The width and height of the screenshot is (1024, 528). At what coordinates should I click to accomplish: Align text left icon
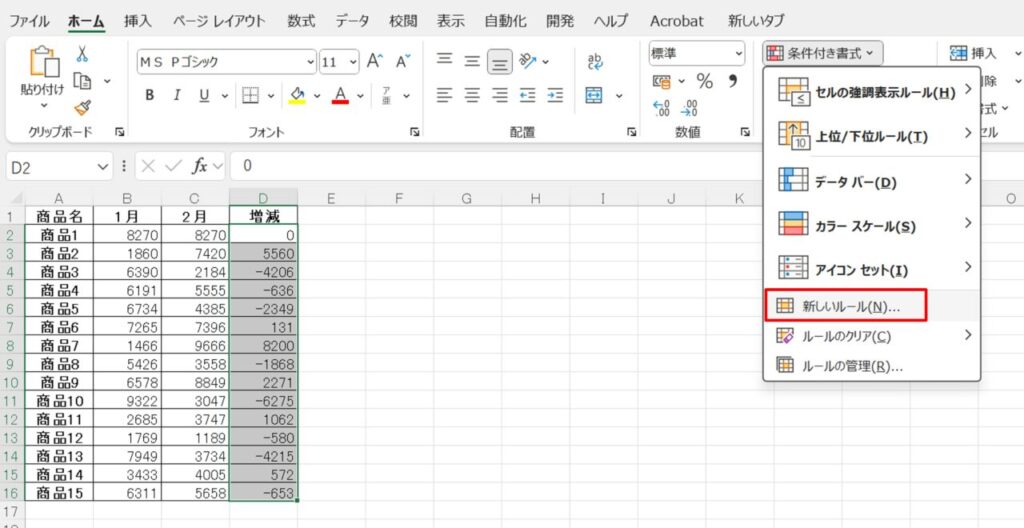[445, 95]
